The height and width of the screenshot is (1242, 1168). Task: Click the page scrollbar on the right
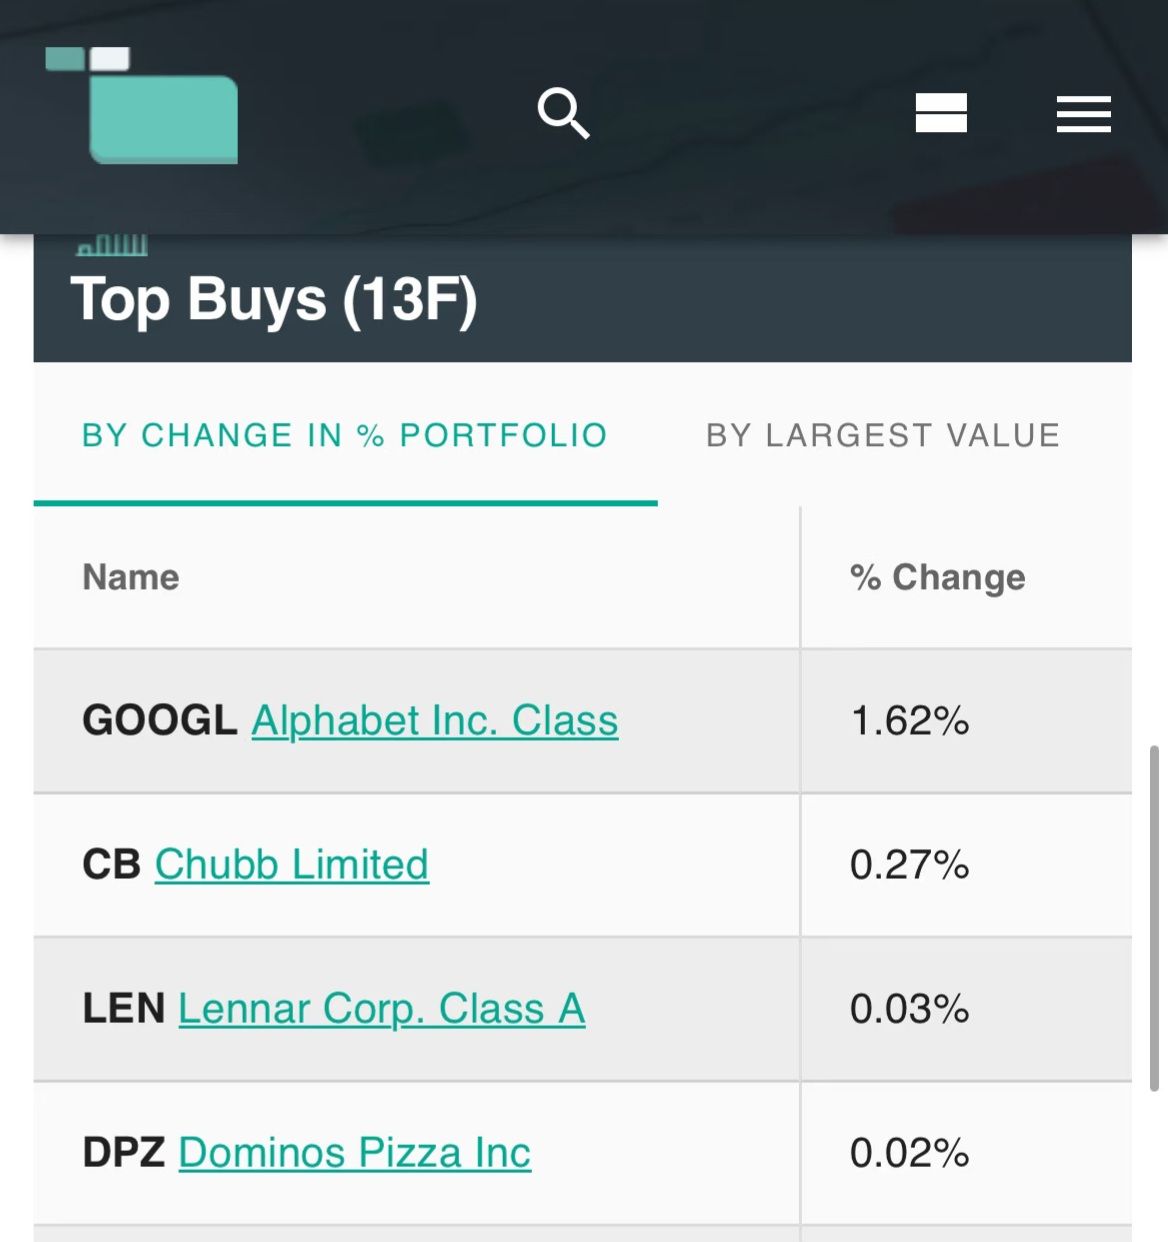click(1155, 917)
